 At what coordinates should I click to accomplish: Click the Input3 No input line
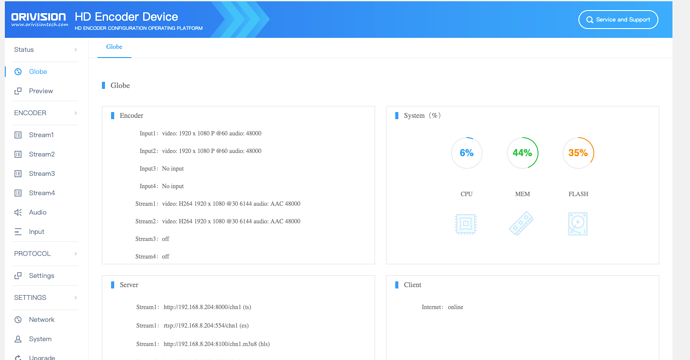tap(161, 169)
